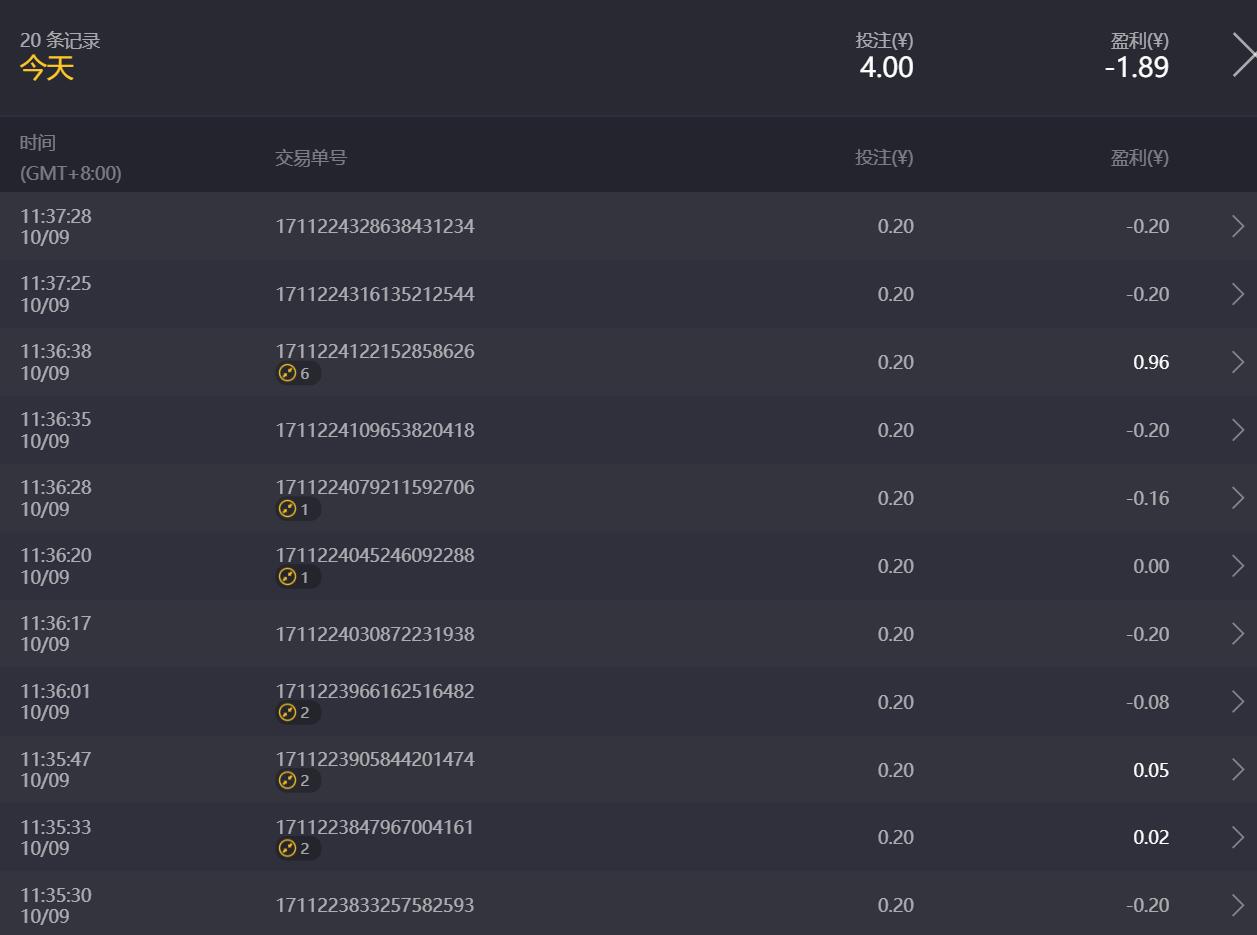Open transaction 1711224328638431234

pos(375,227)
